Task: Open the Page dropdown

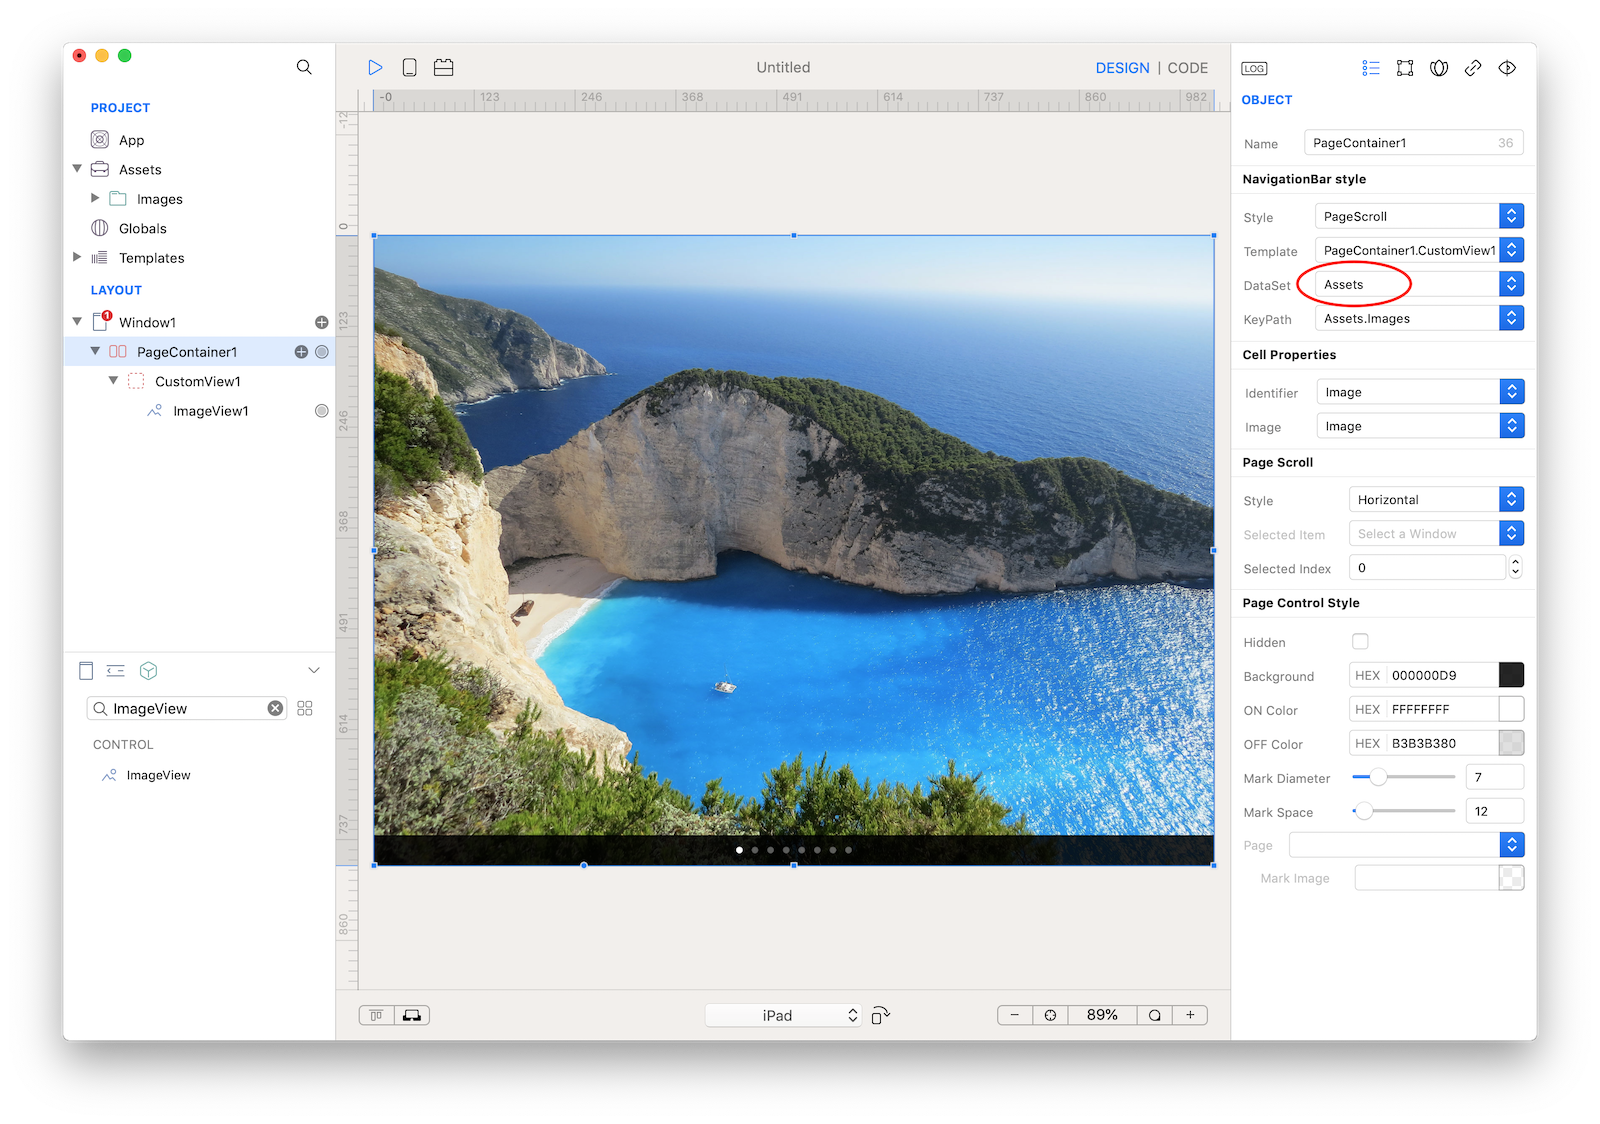Action: 1406,845
